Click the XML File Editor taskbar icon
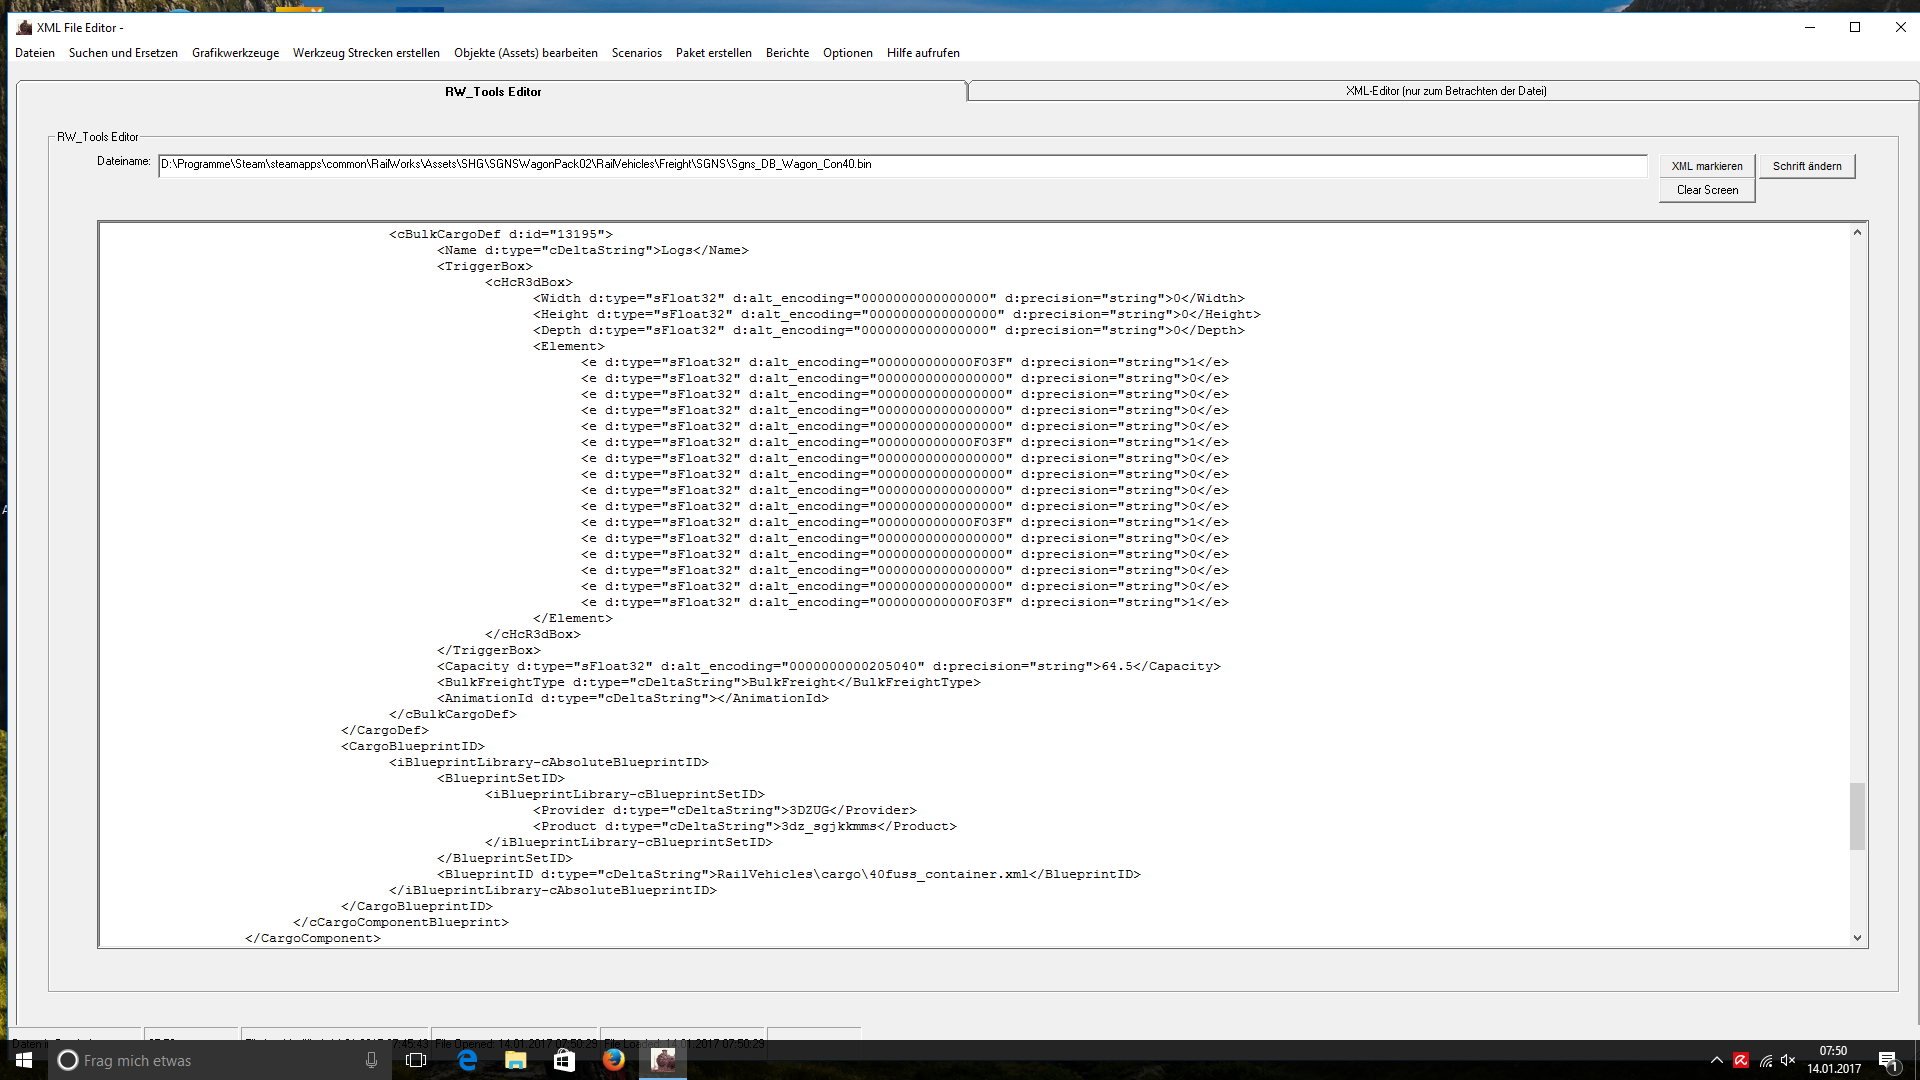Viewport: 1920px width, 1080px height. 663,1060
